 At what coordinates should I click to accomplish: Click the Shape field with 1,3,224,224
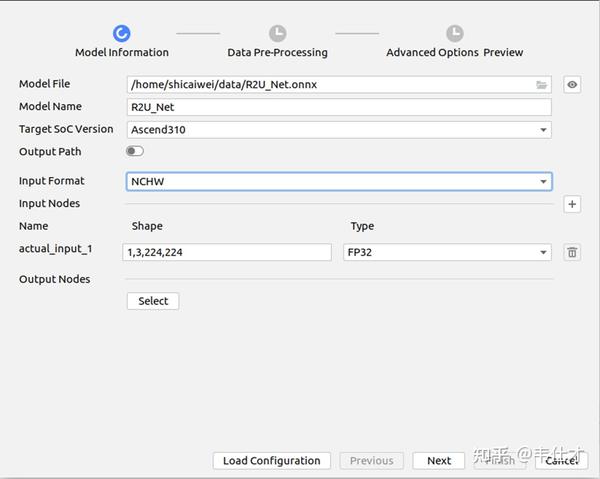point(229,253)
